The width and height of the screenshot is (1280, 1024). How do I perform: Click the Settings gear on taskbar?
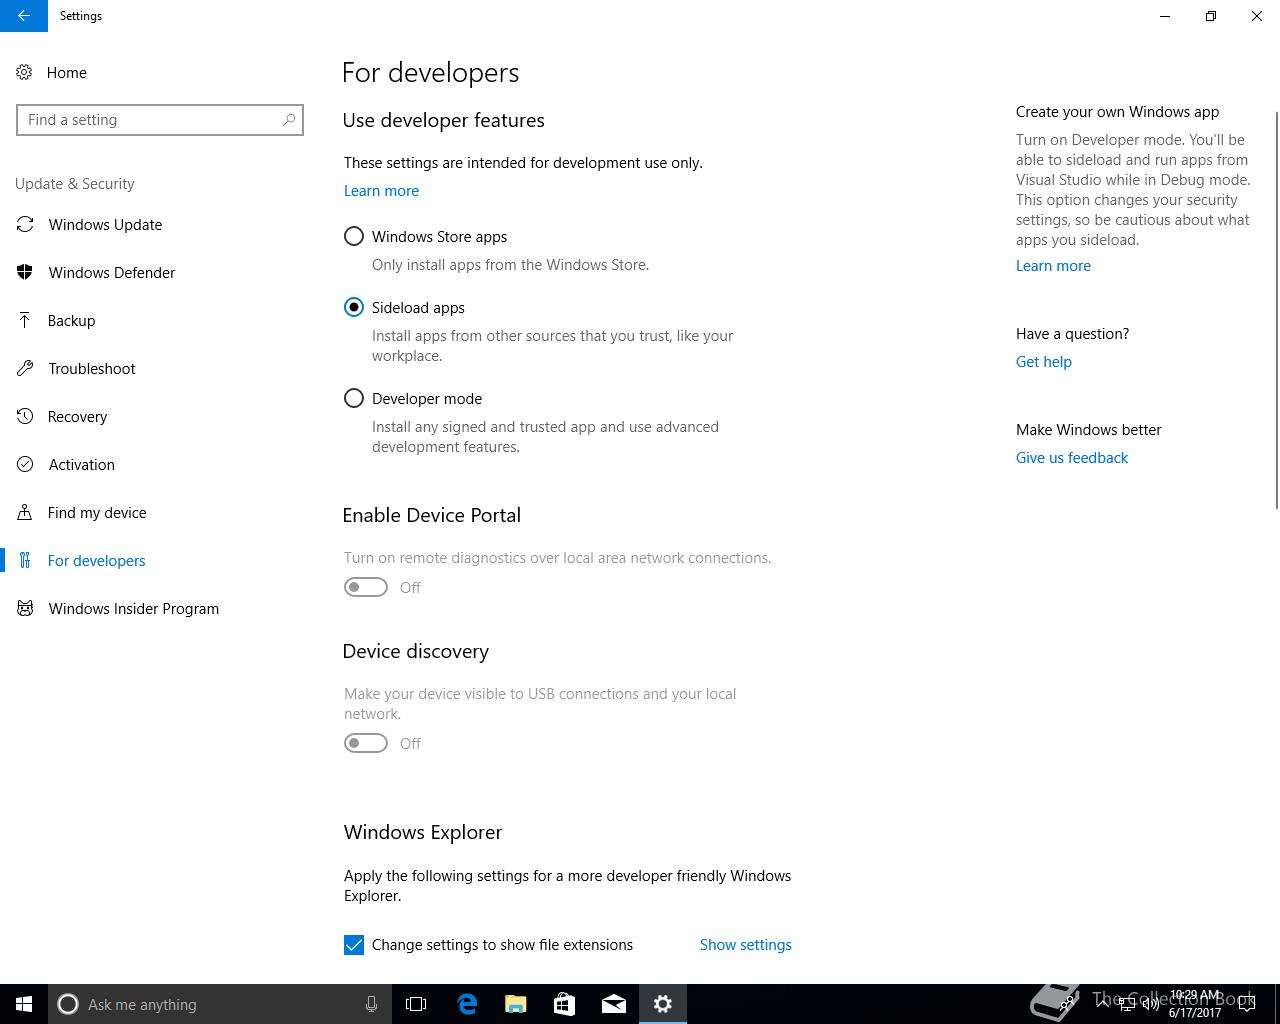[x=663, y=1004]
